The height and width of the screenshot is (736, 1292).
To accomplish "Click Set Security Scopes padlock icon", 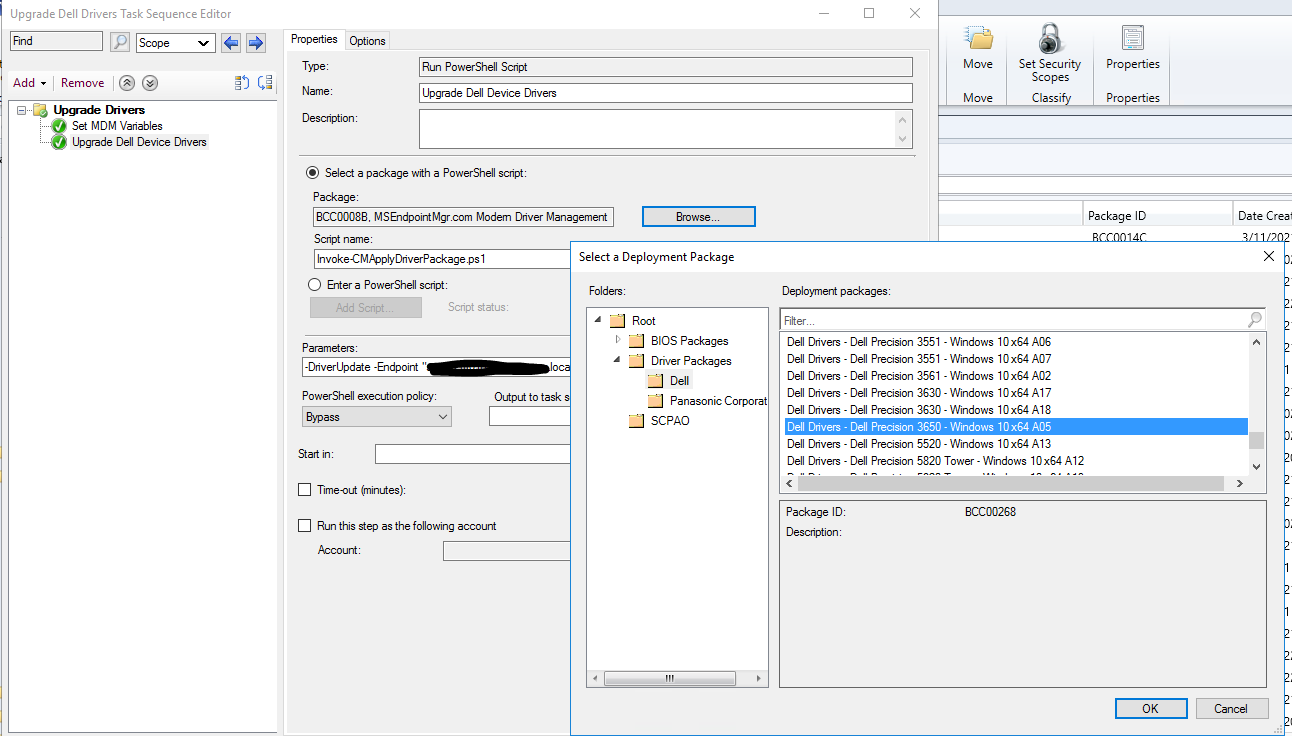I will (x=1050, y=39).
